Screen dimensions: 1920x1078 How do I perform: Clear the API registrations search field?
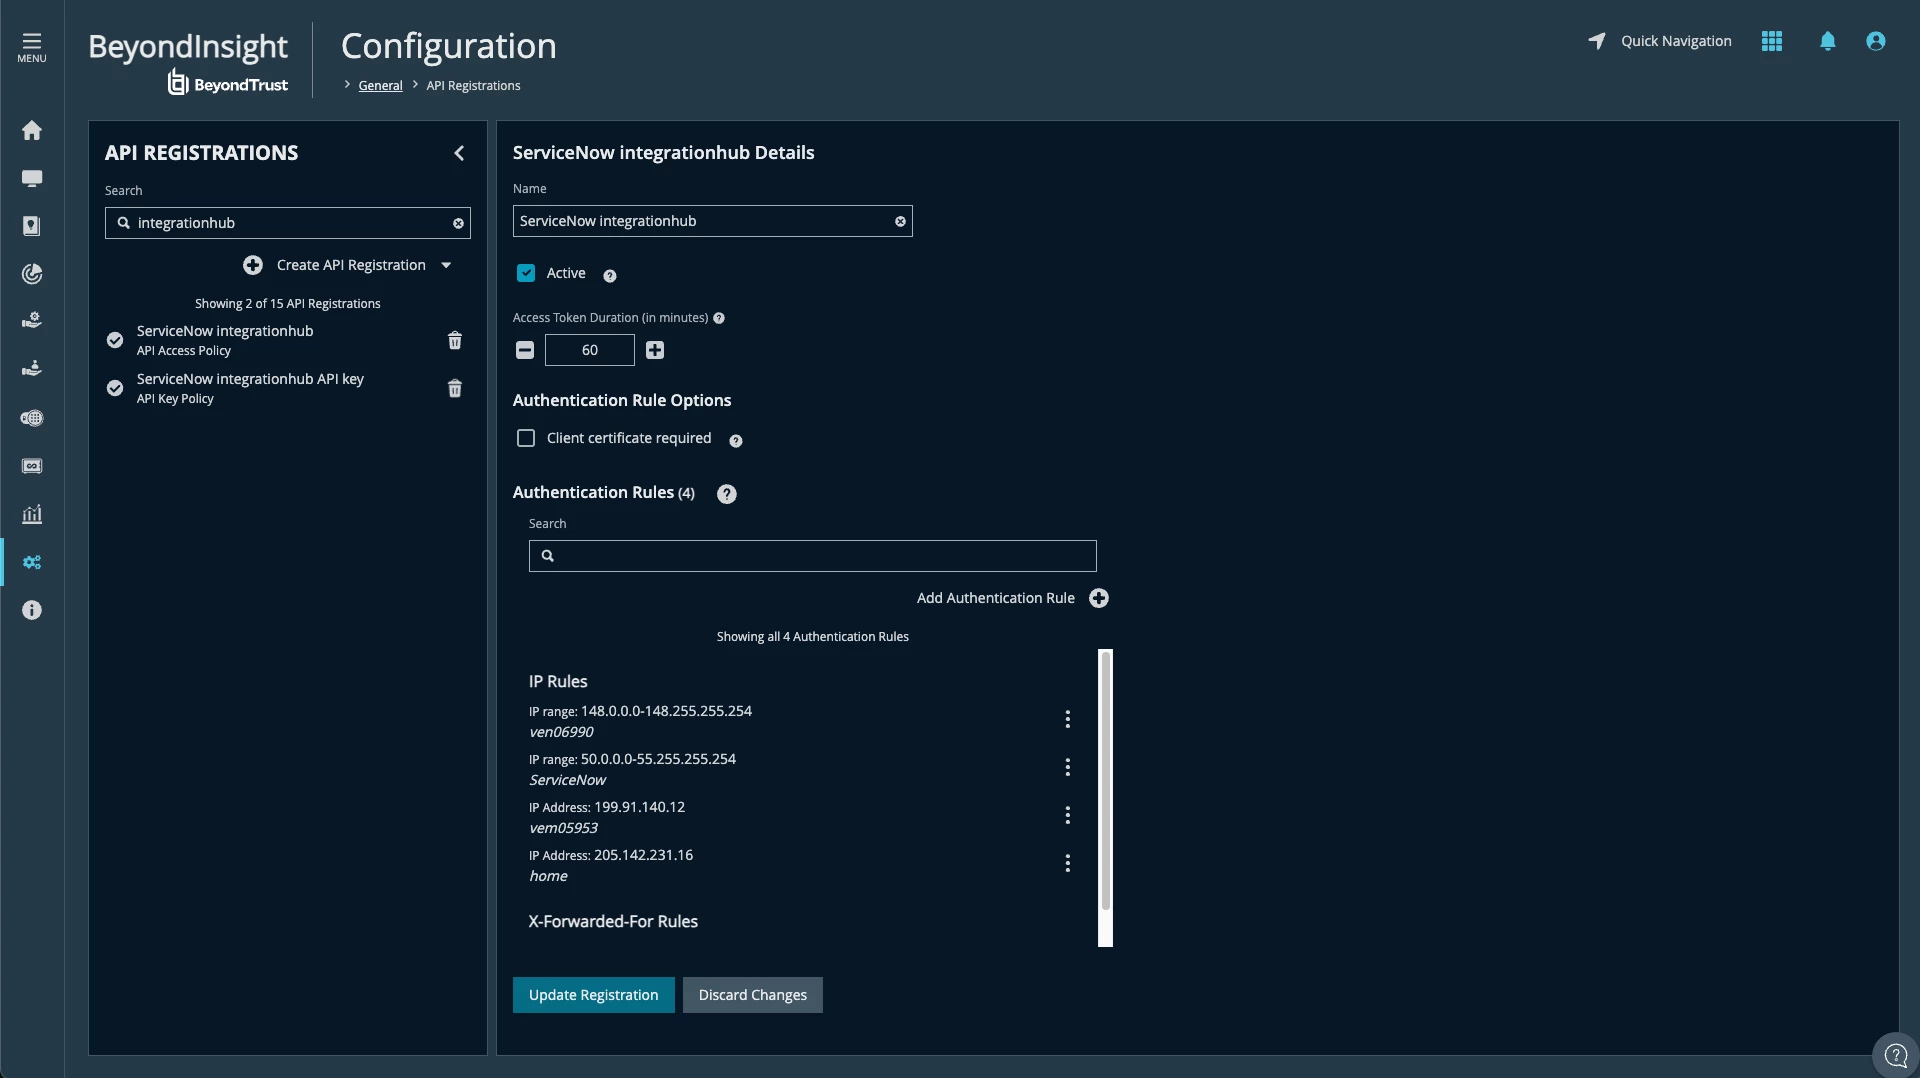point(458,223)
